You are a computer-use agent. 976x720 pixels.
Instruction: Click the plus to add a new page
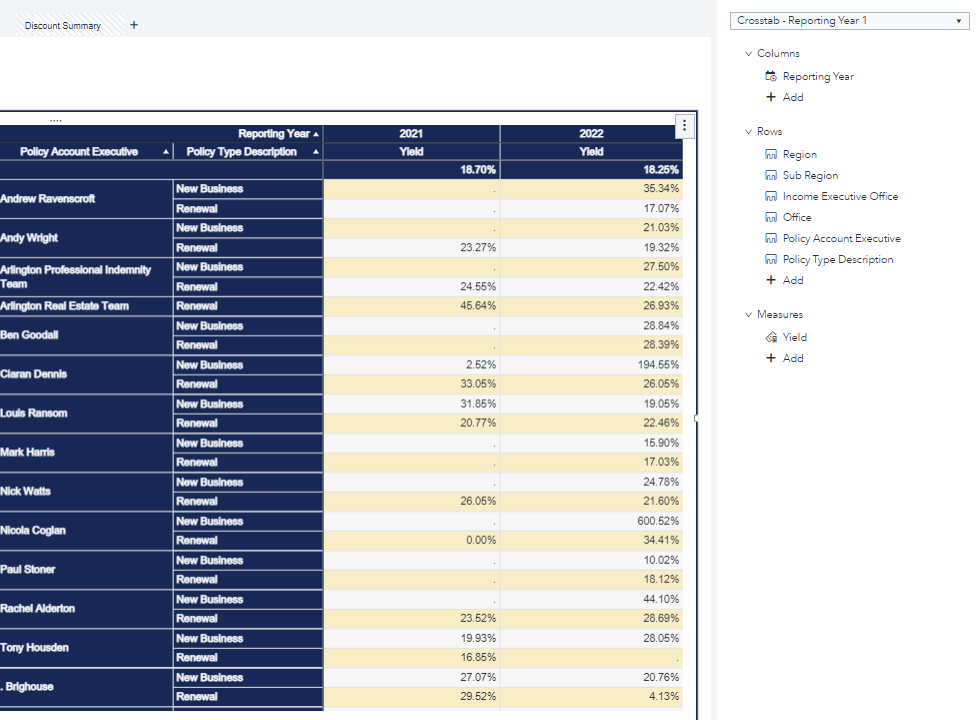pos(133,23)
